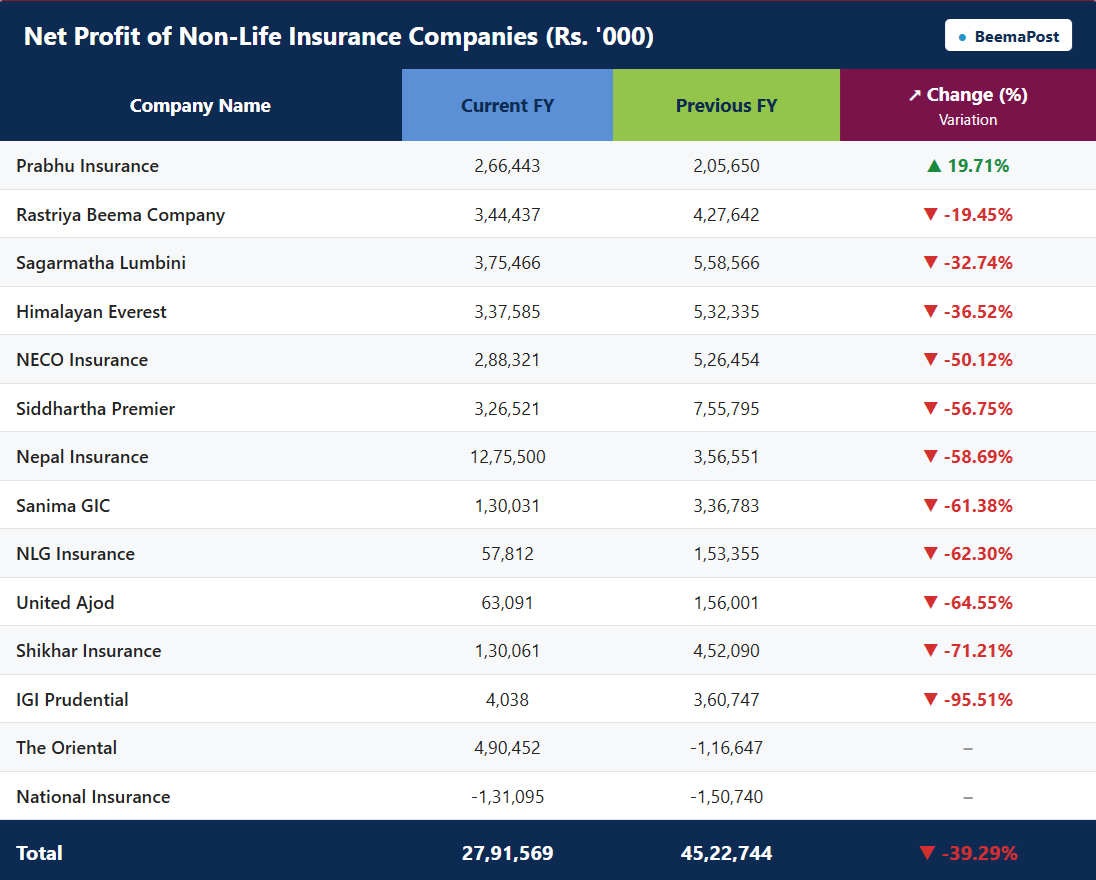Select the United Ajod name

tap(65, 603)
